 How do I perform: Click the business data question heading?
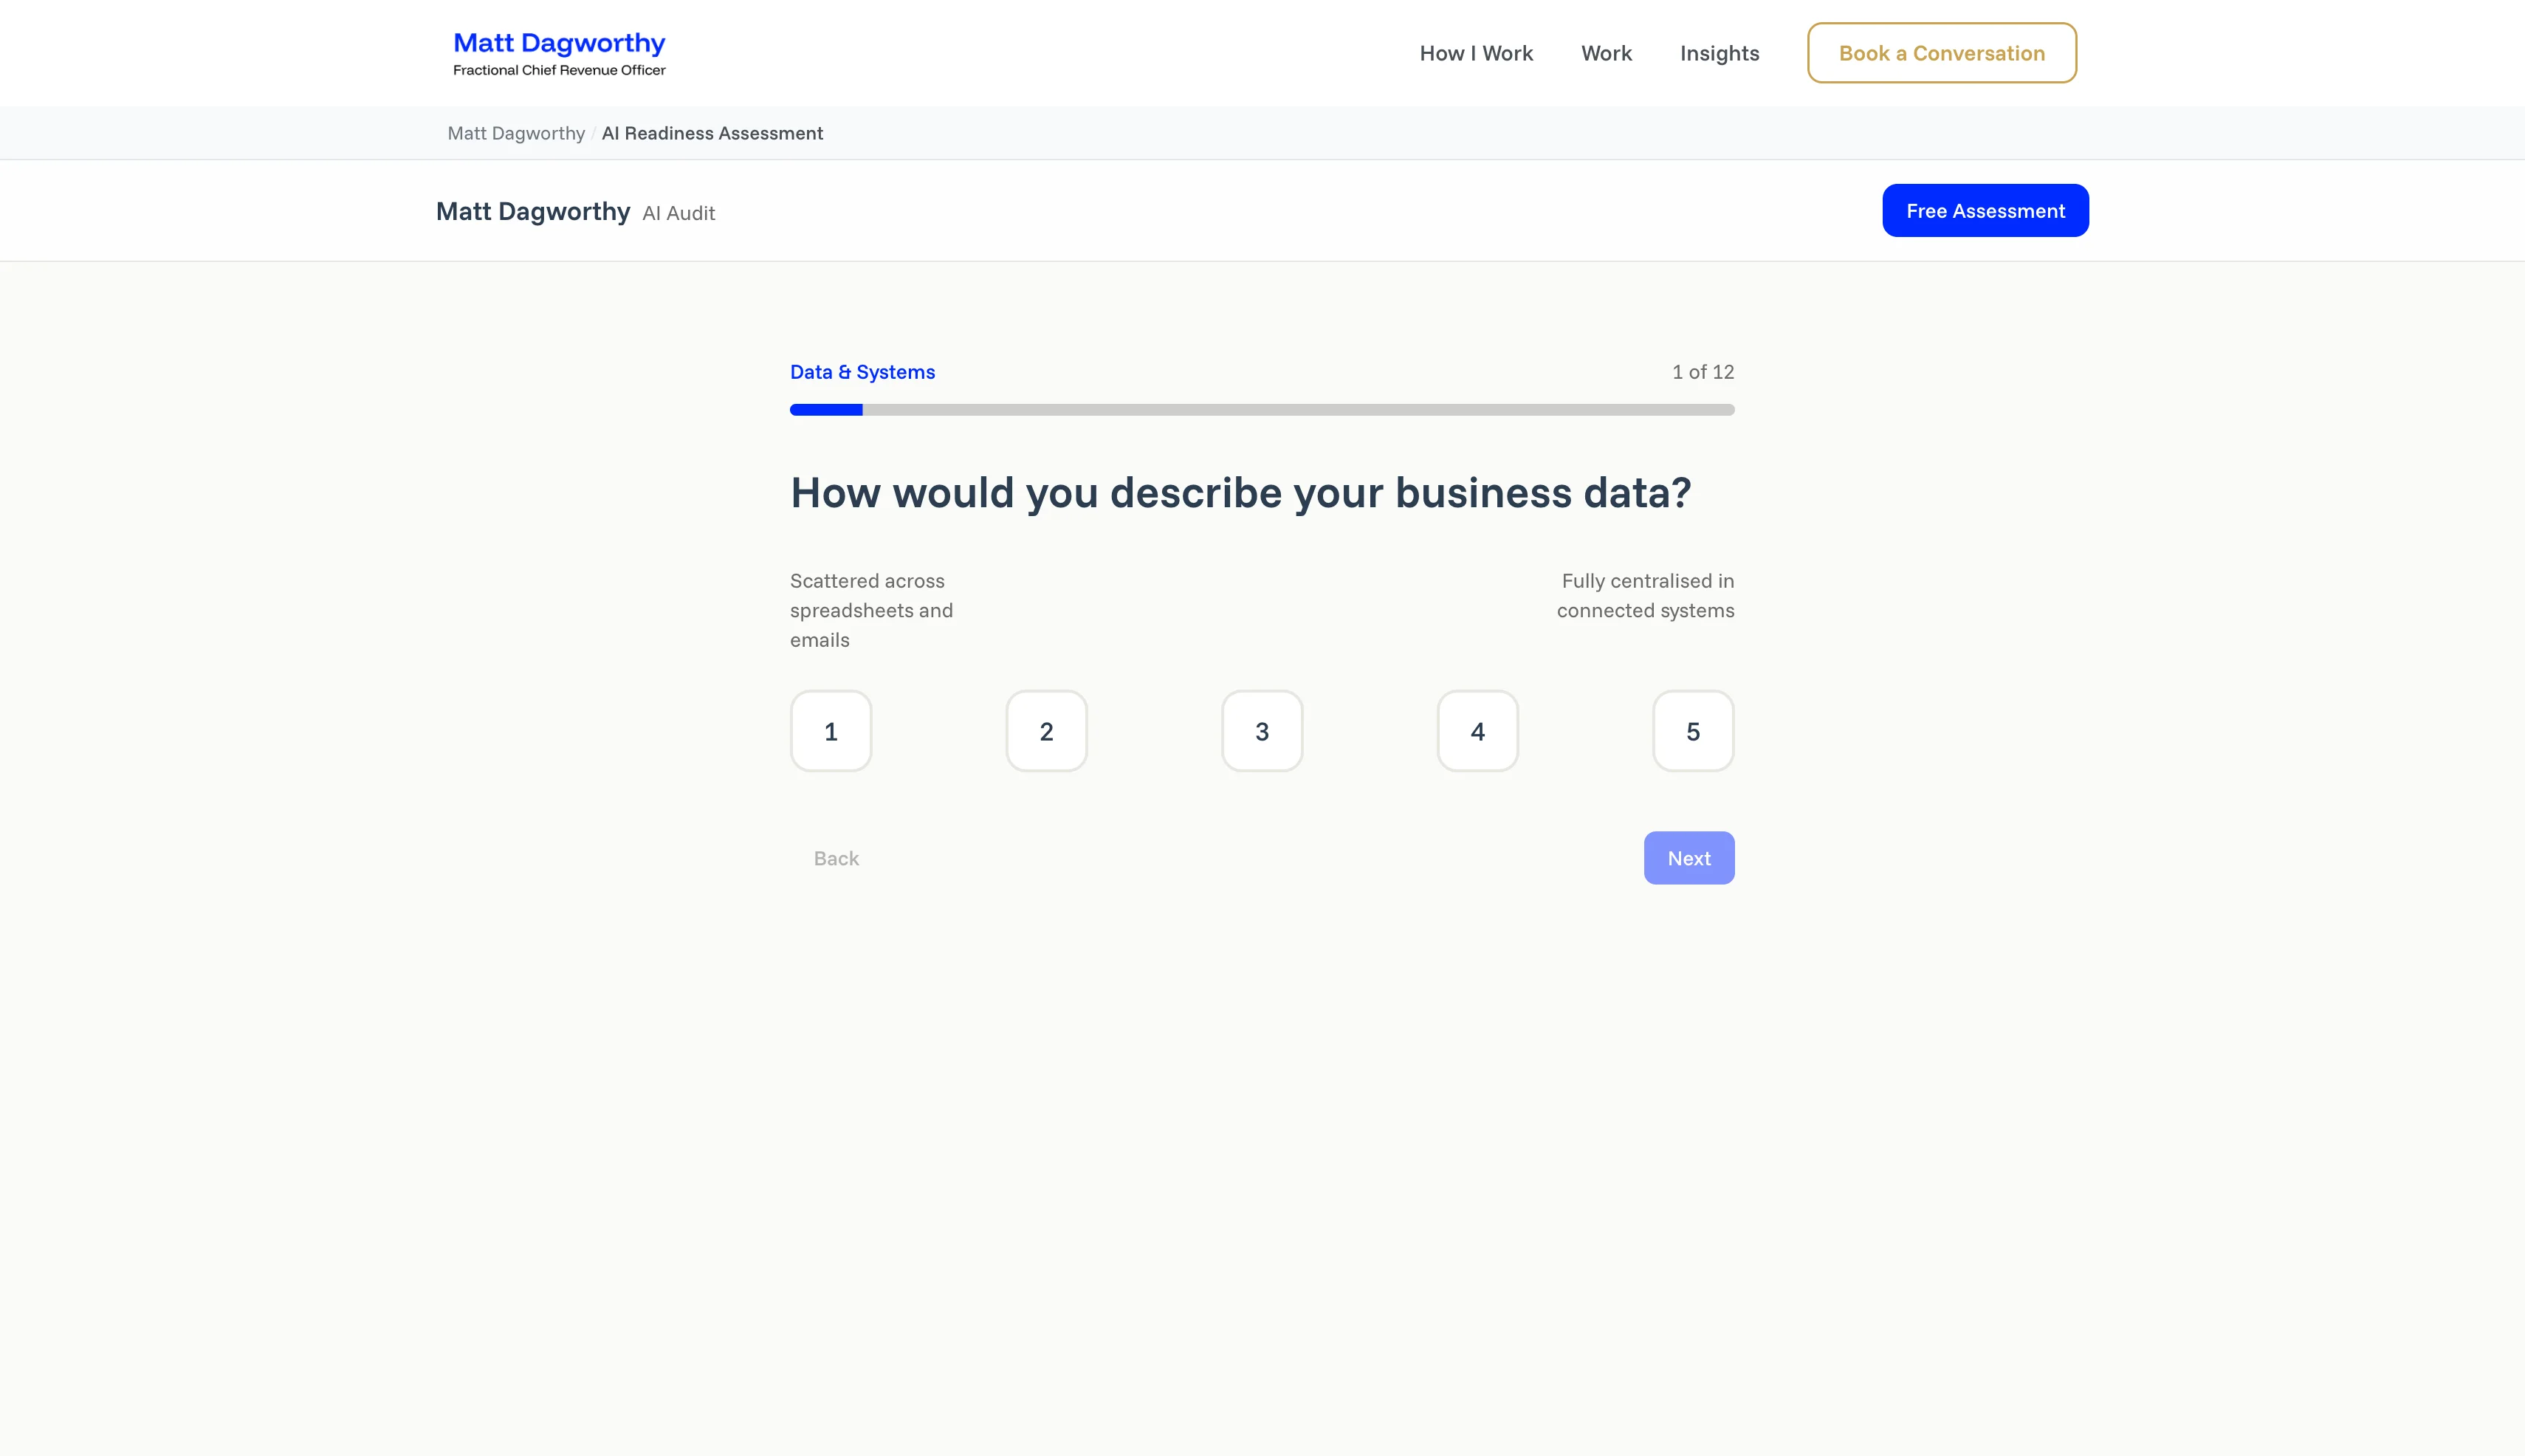click(x=1240, y=493)
